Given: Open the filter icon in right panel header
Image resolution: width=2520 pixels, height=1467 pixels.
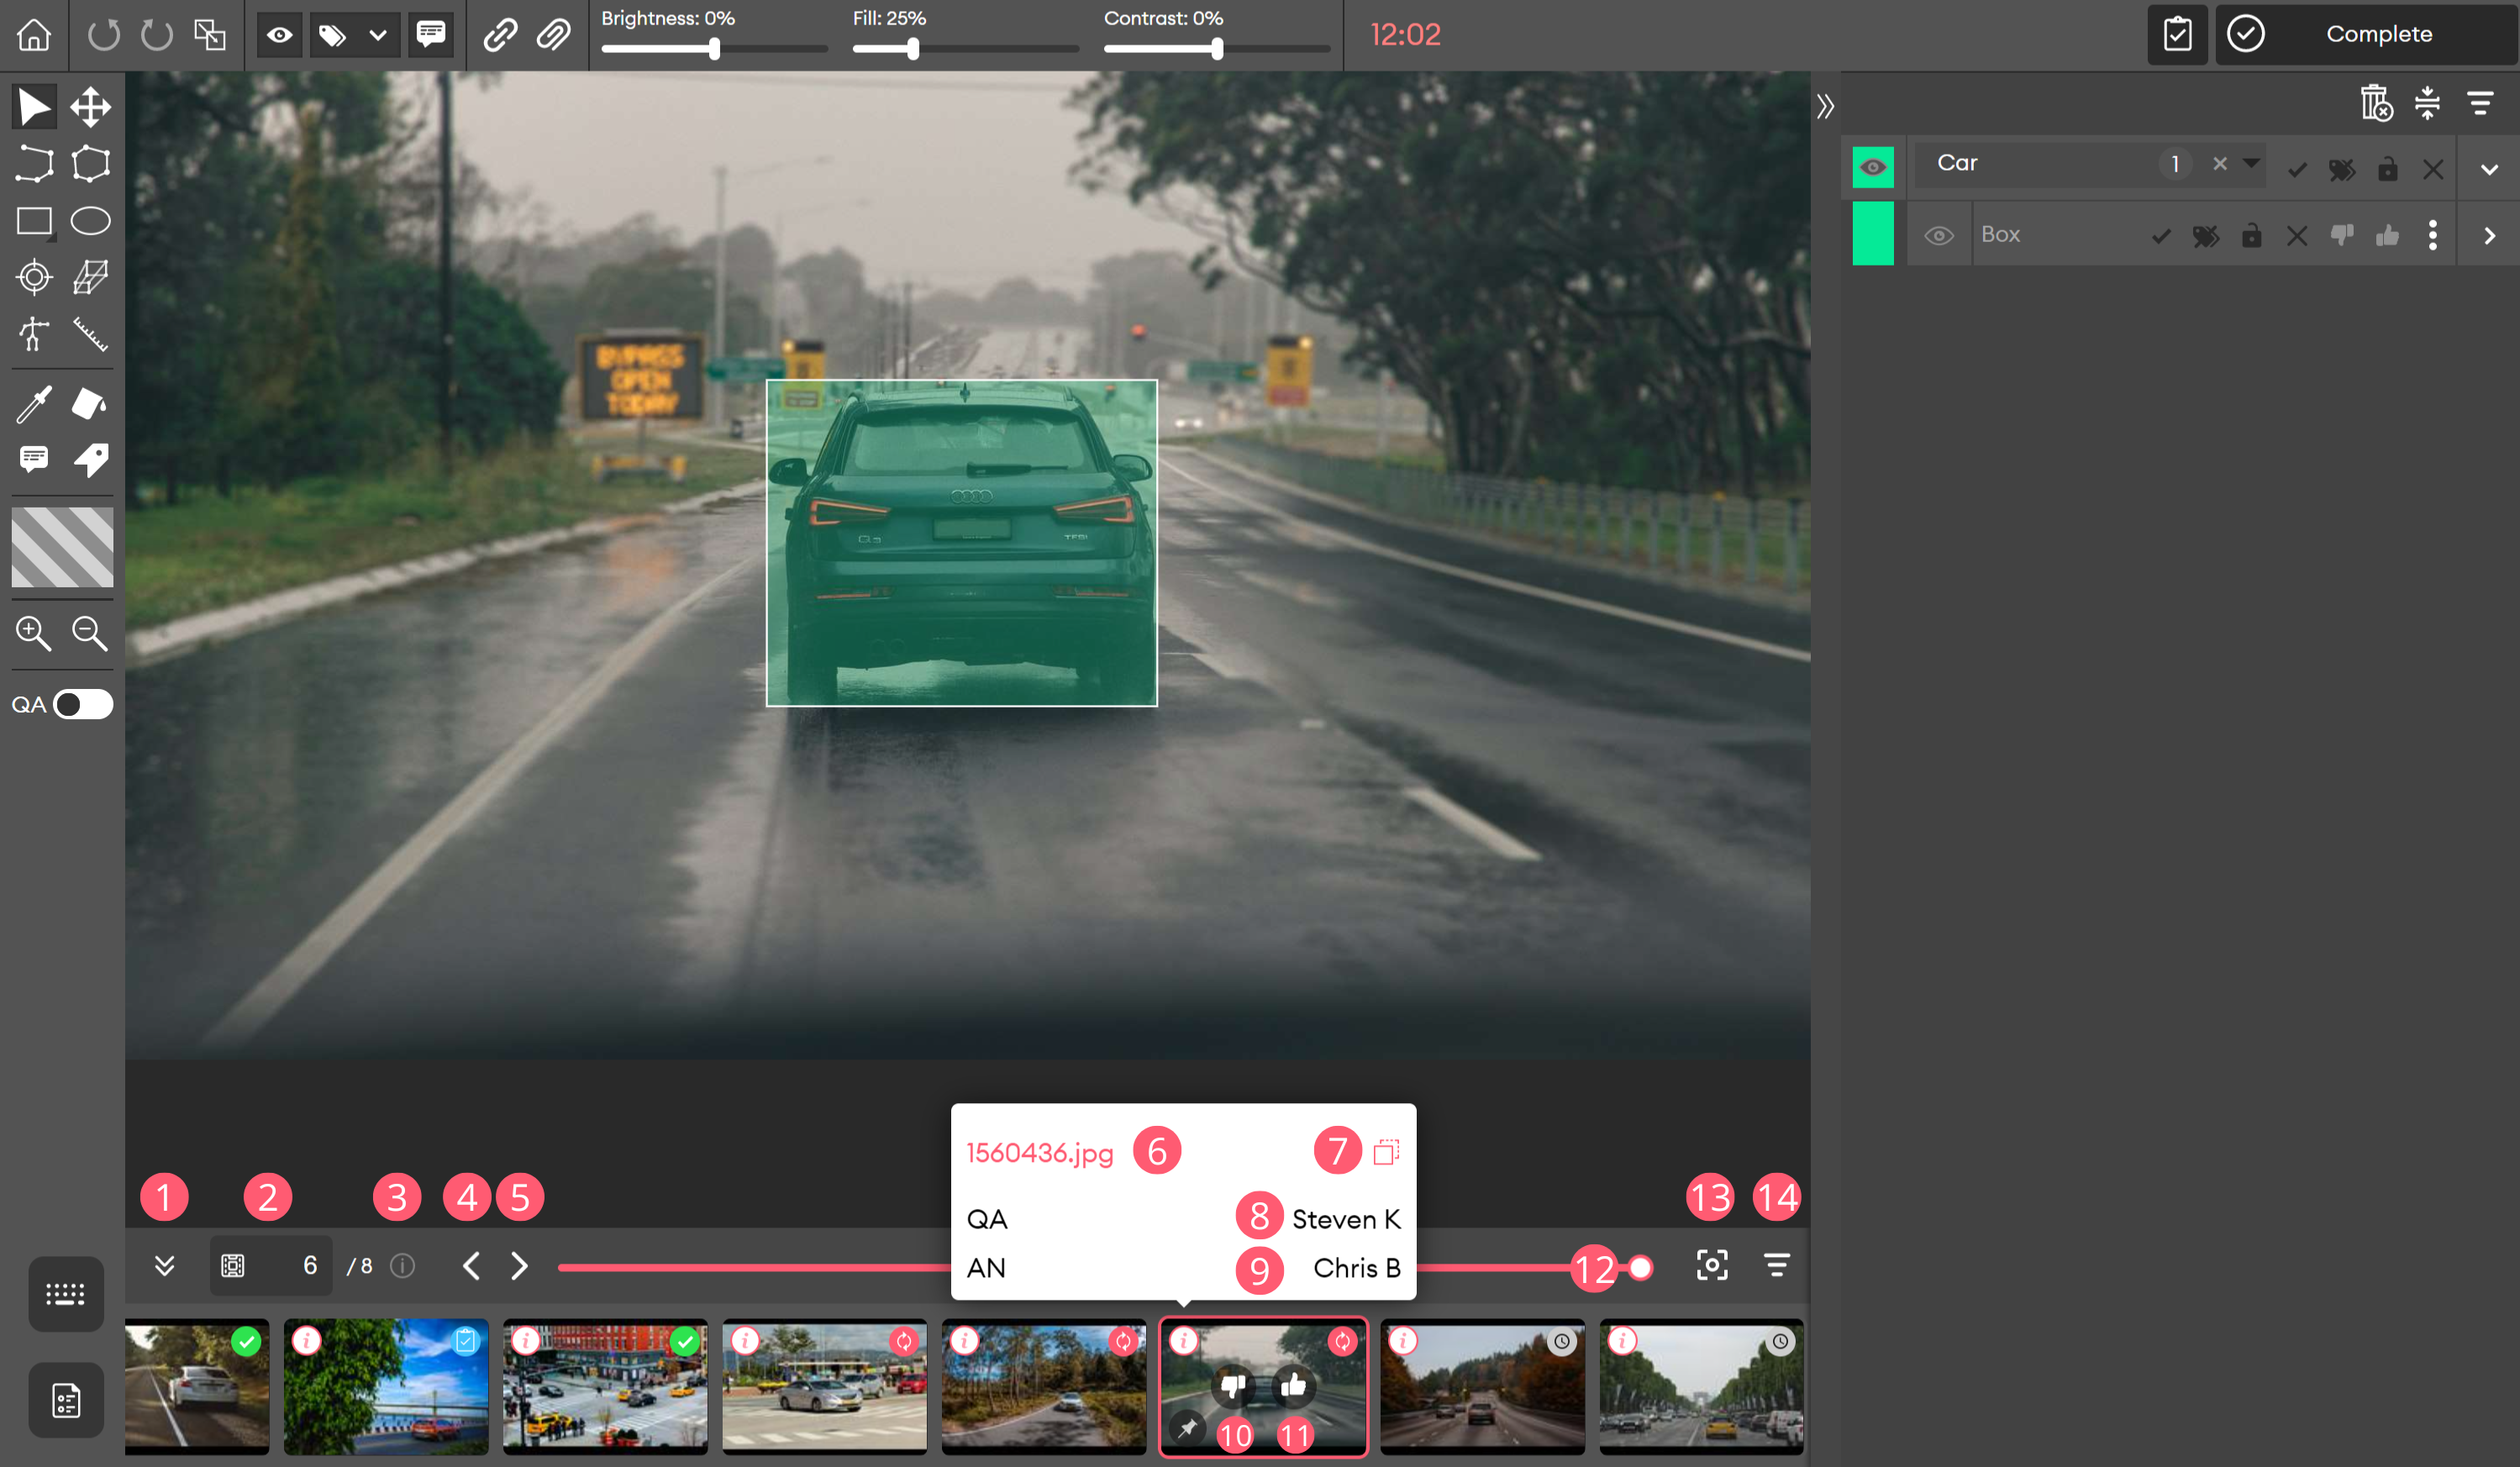Looking at the screenshot, I should pyautogui.click(x=2481, y=103).
